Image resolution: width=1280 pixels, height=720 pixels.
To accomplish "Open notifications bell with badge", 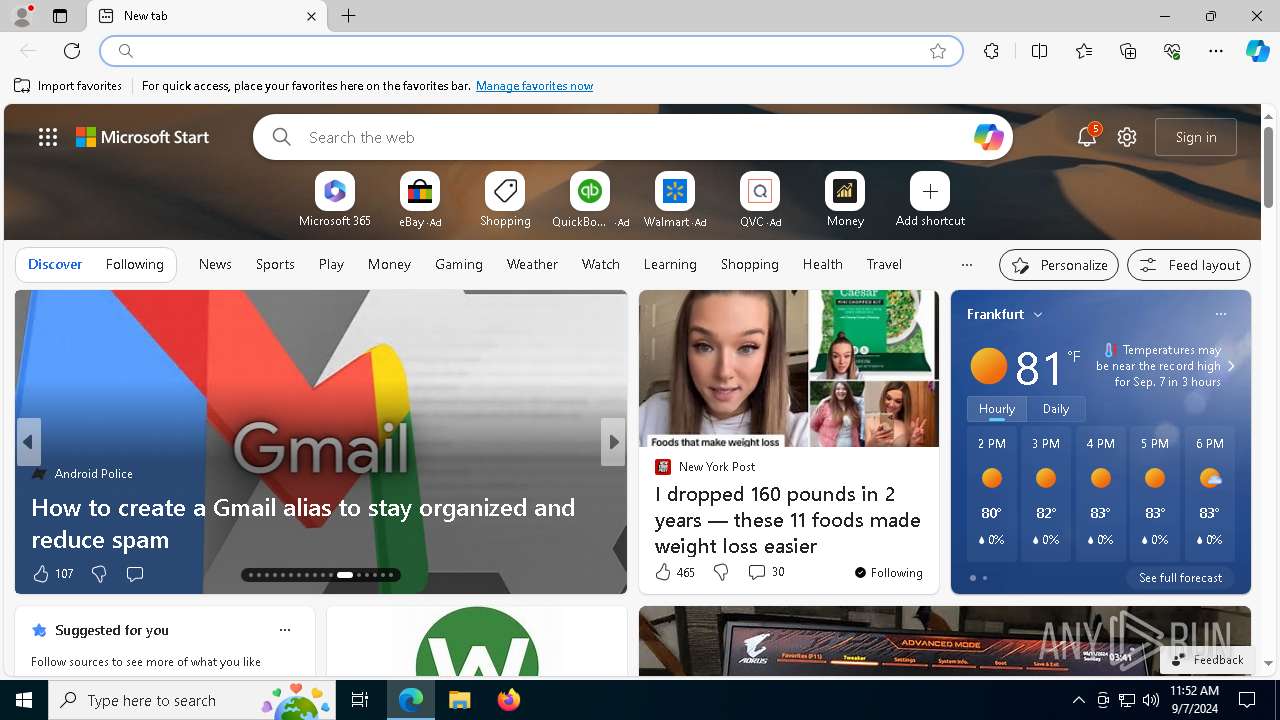I will tap(1087, 137).
